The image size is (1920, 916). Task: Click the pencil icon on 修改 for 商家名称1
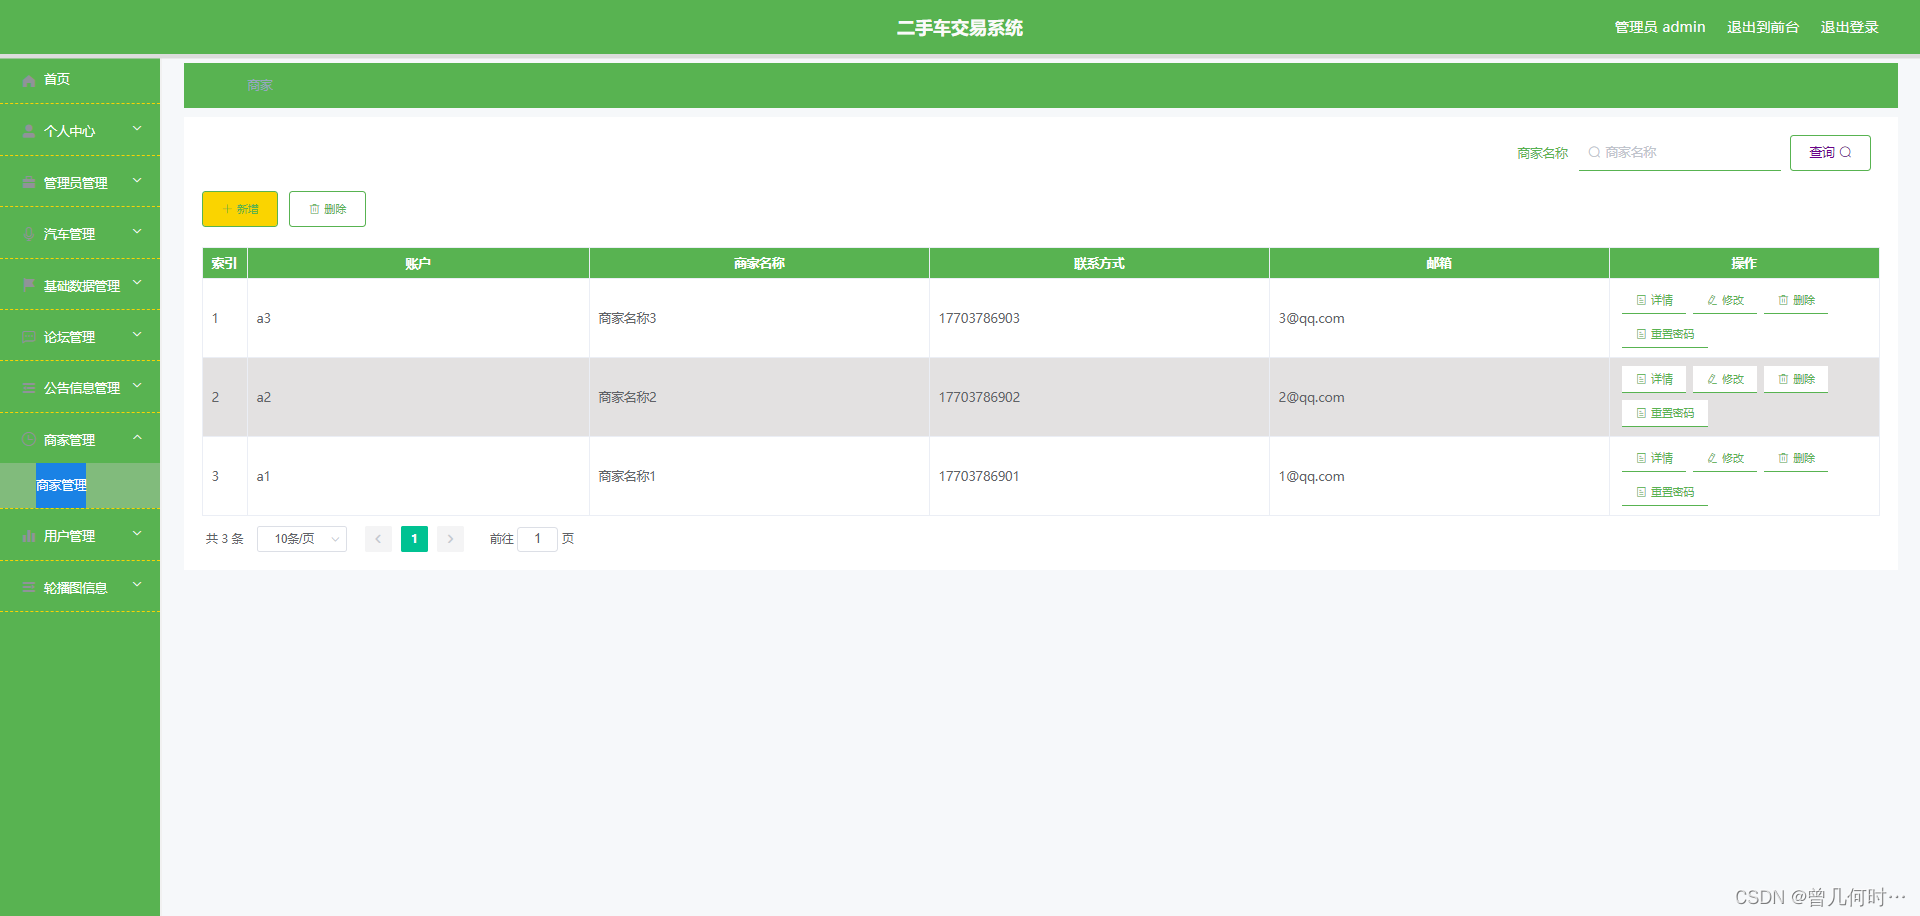(1712, 458)
